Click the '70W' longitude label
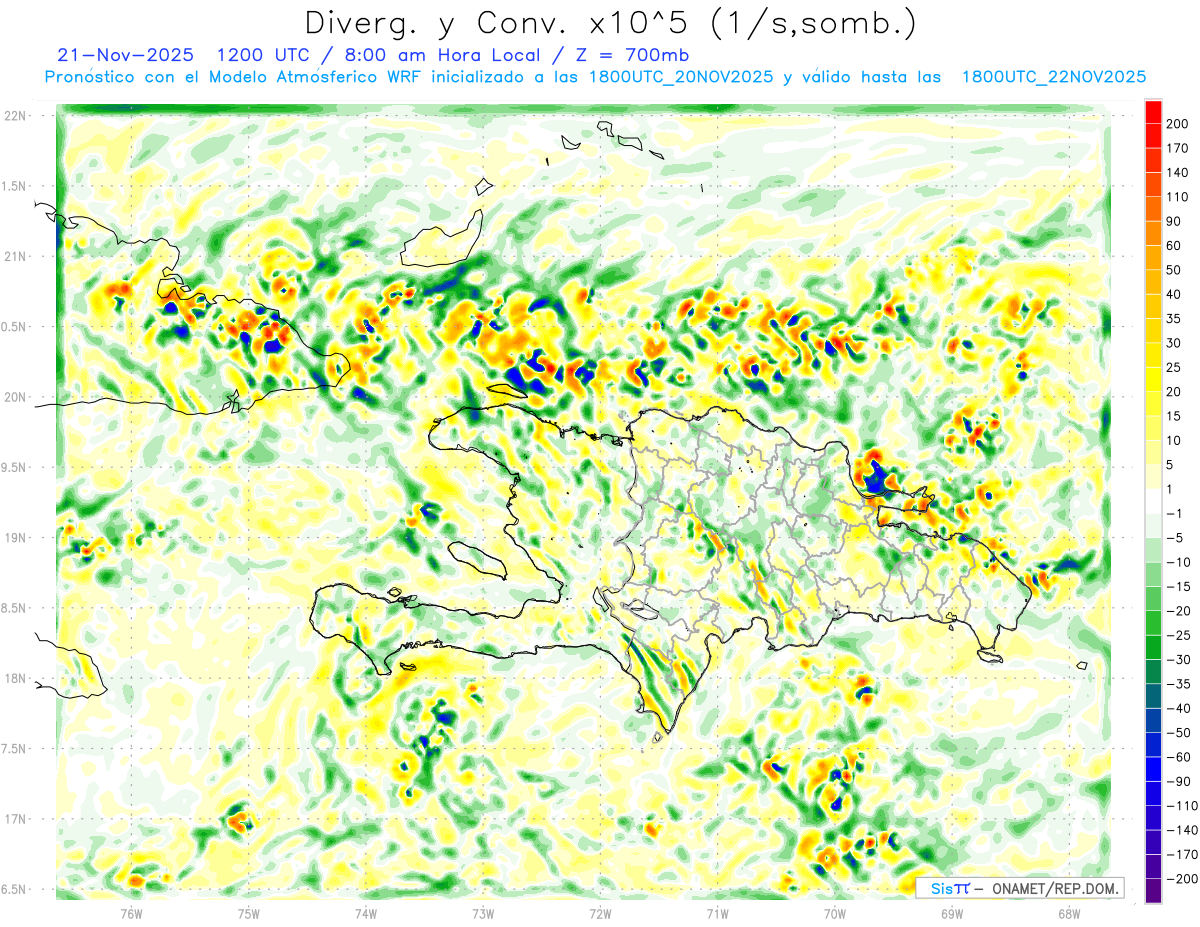 (x=834, y=913)
